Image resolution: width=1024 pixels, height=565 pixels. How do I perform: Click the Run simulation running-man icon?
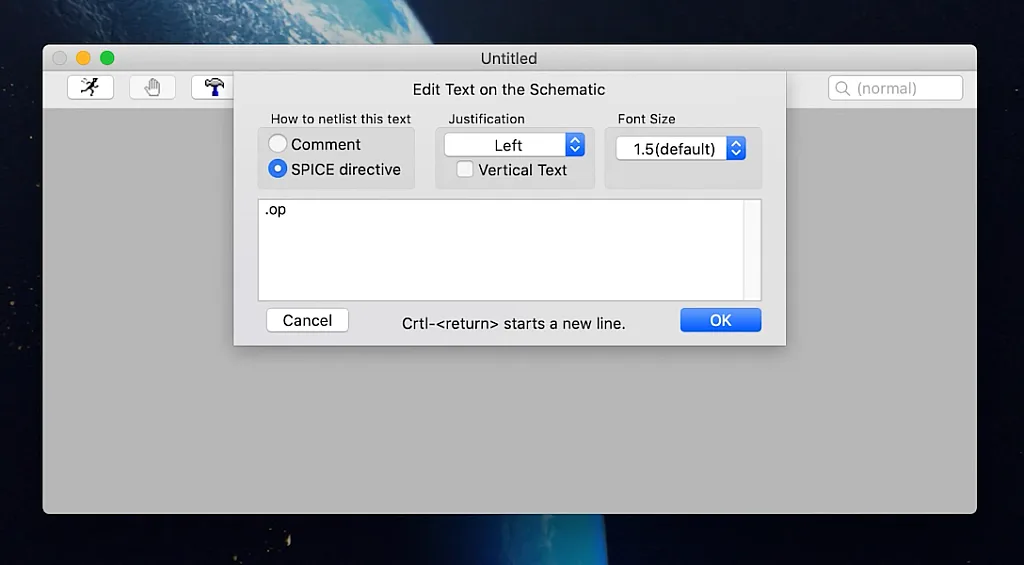90,87
